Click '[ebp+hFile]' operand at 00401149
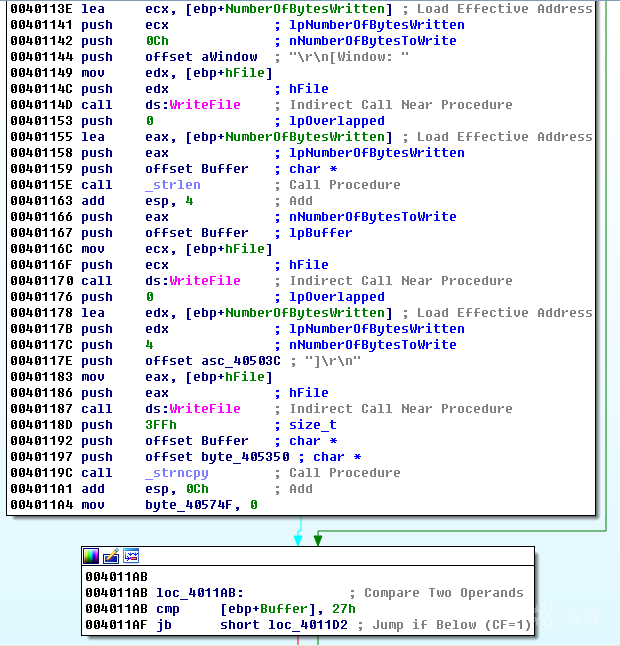Screen dimensions: 620x646 229,73
